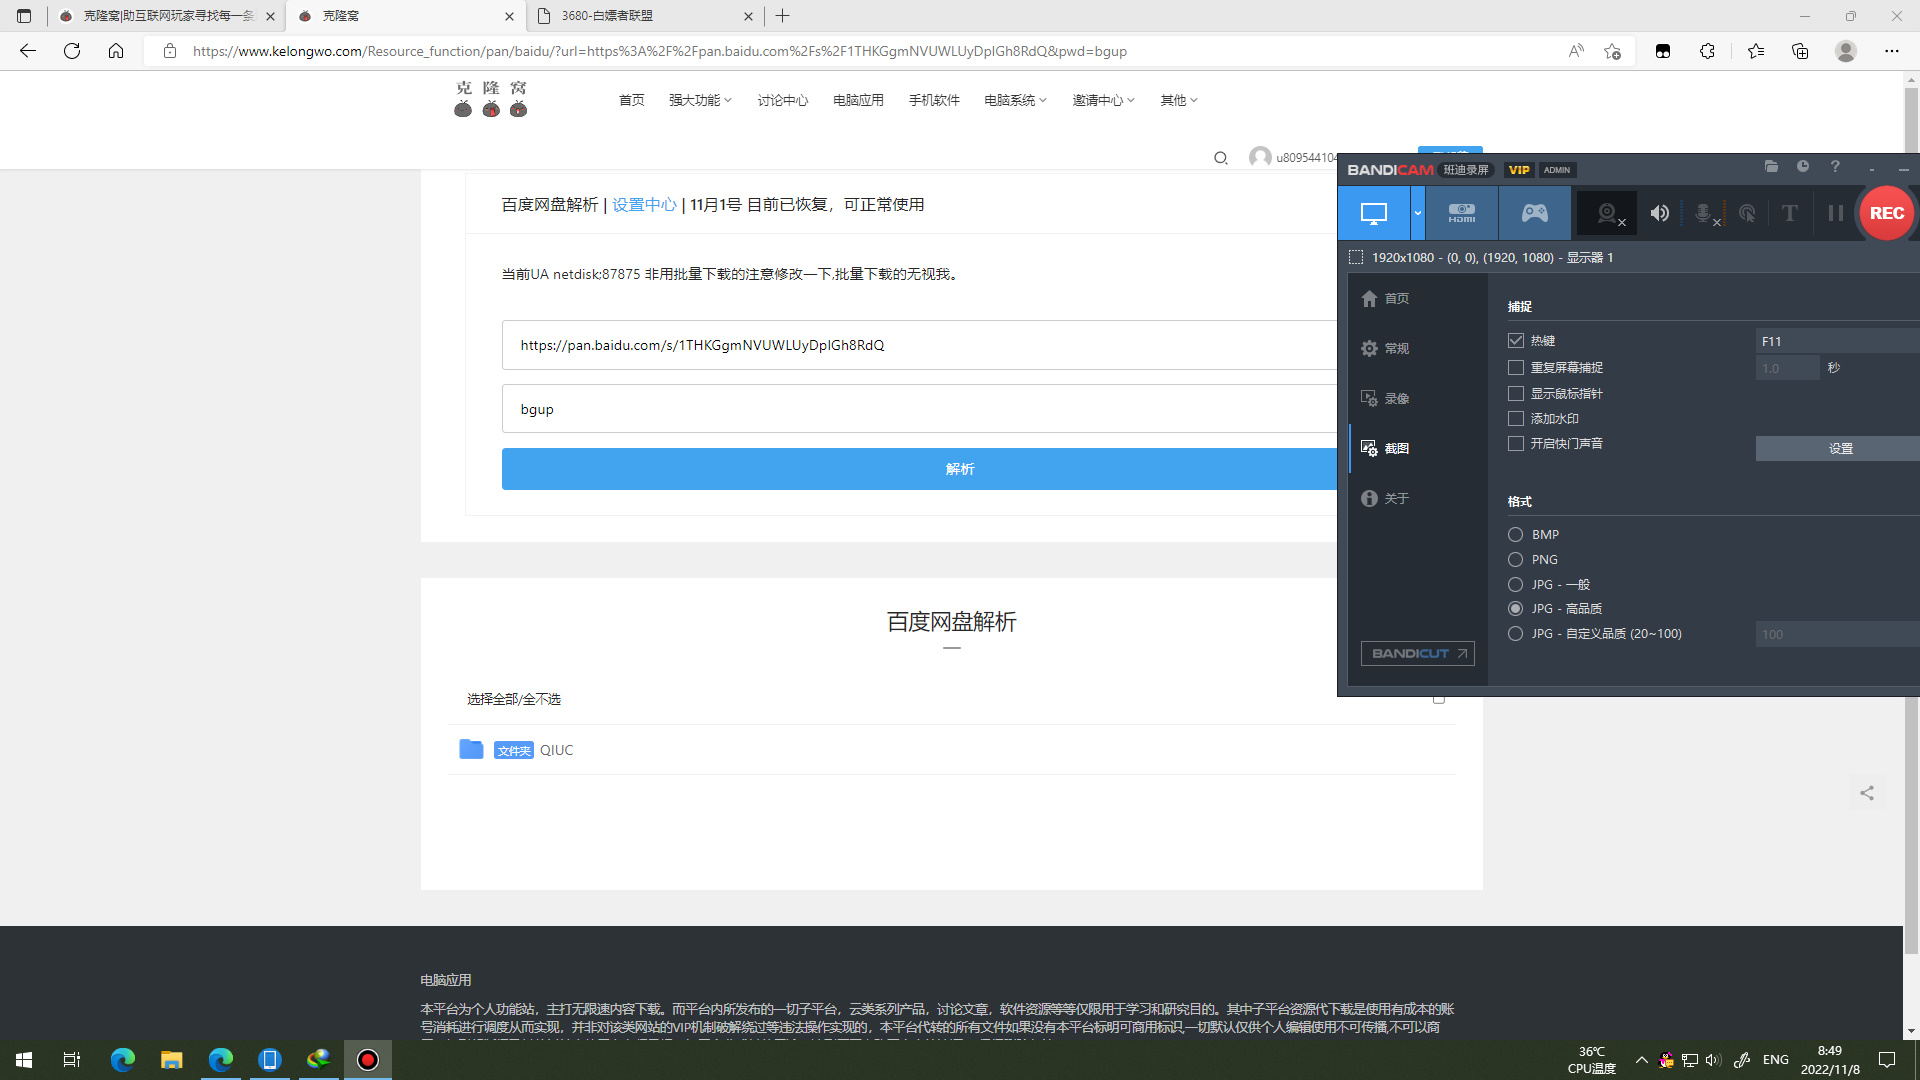Image resolution: width=1920 pixels, height=1080 pixels.
Task: Expand 电脑系统 navigation dropdown
Action: pos(1015,100)
